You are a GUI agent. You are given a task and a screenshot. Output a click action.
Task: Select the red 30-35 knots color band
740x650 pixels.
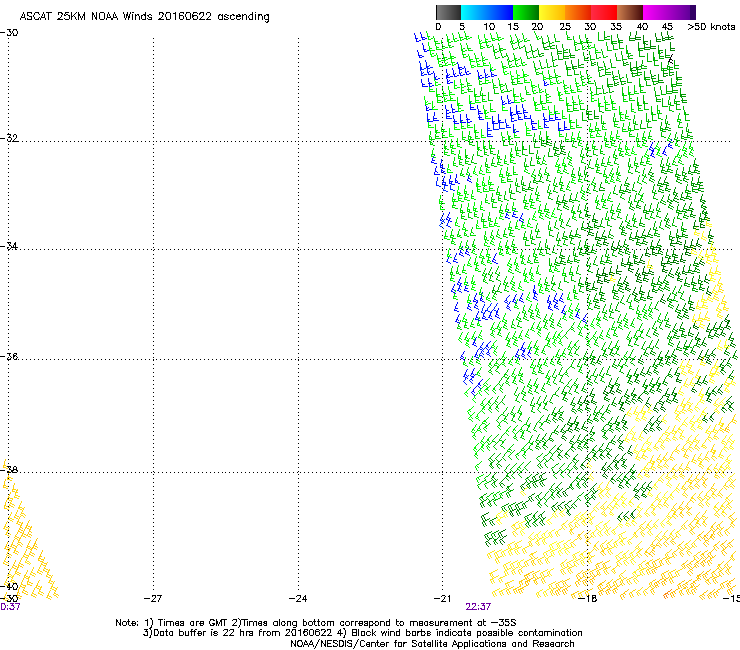click(x=604, y=12)
